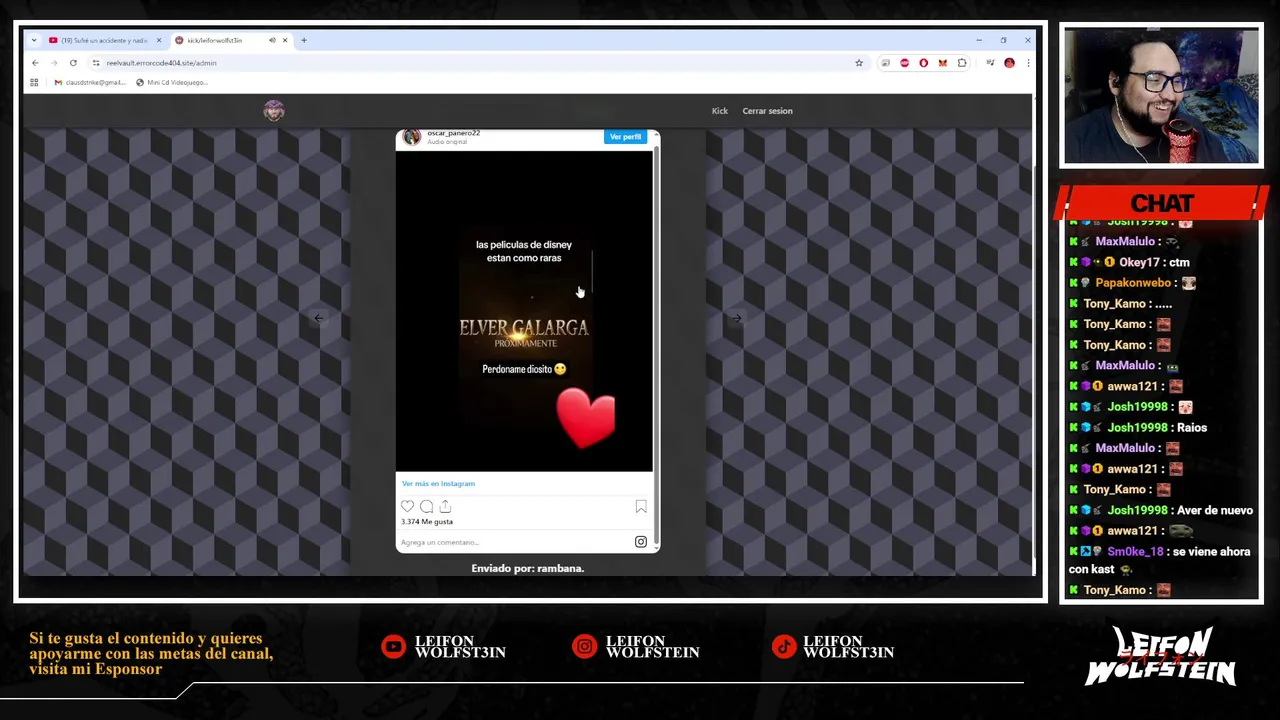
Task: Open 'Ver más en Instagram' link
Action: pos(438,483)
